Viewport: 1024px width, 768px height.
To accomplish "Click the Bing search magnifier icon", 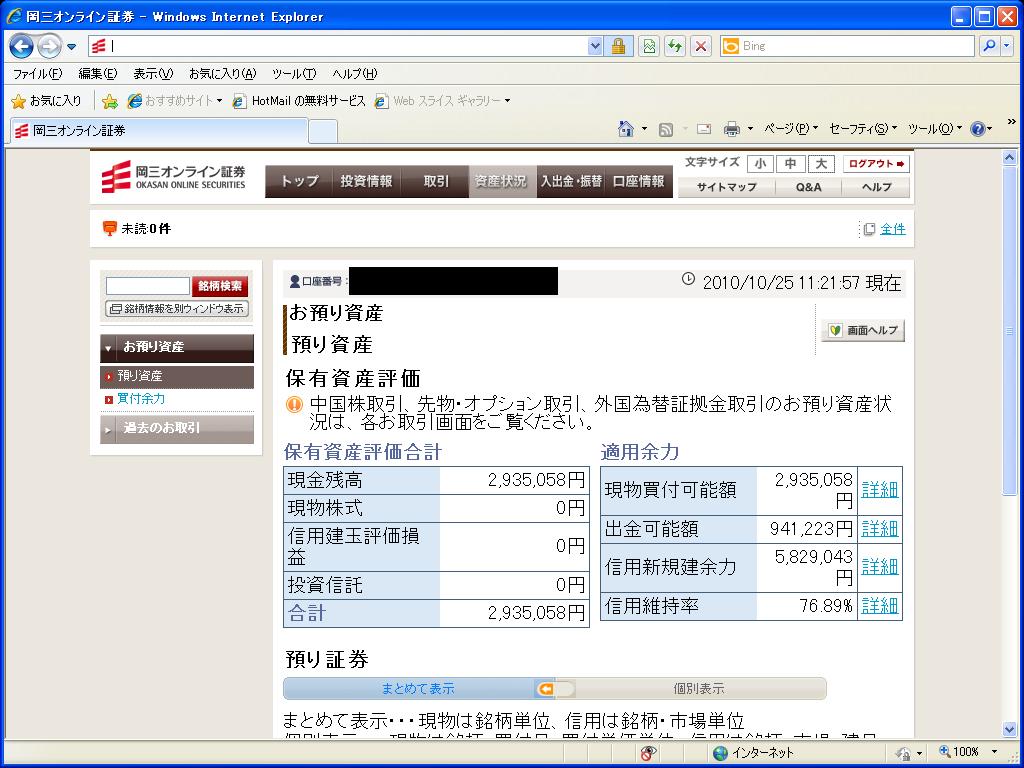I will (988, 46).
